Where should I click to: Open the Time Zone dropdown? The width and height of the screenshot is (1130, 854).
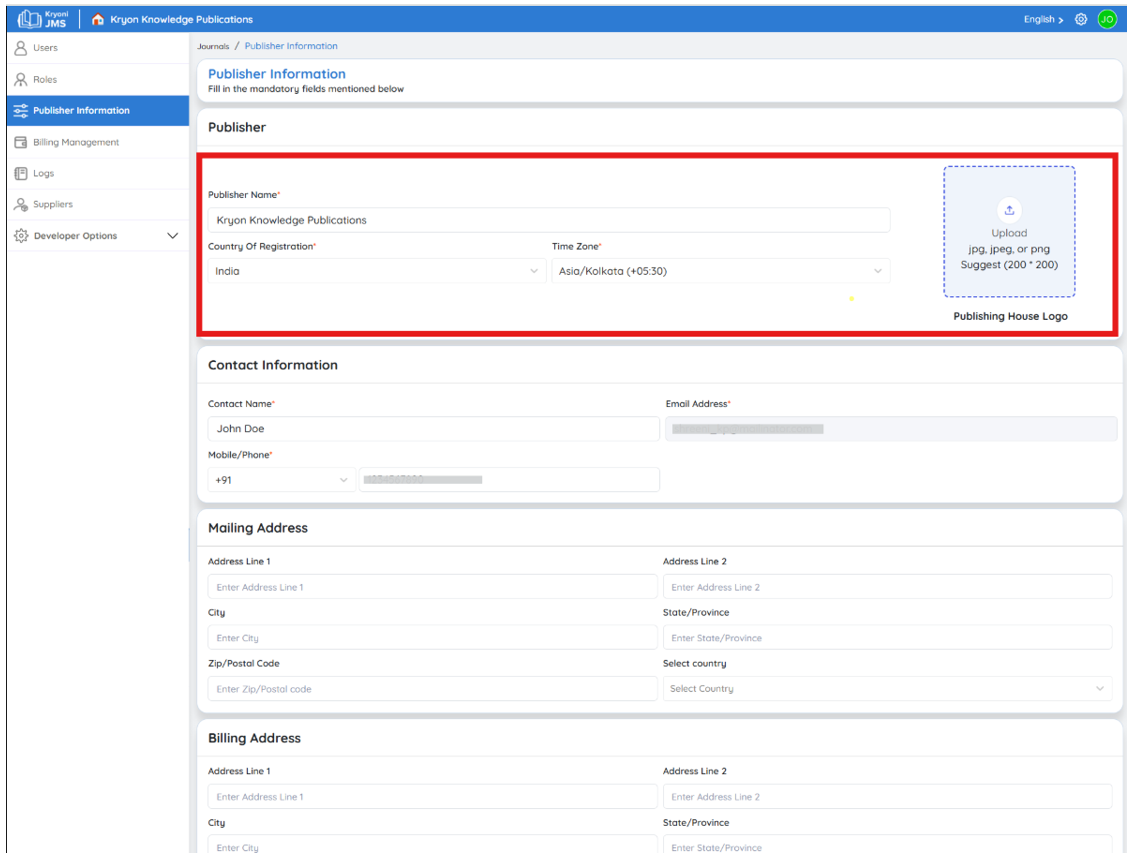tap(721, 271)
